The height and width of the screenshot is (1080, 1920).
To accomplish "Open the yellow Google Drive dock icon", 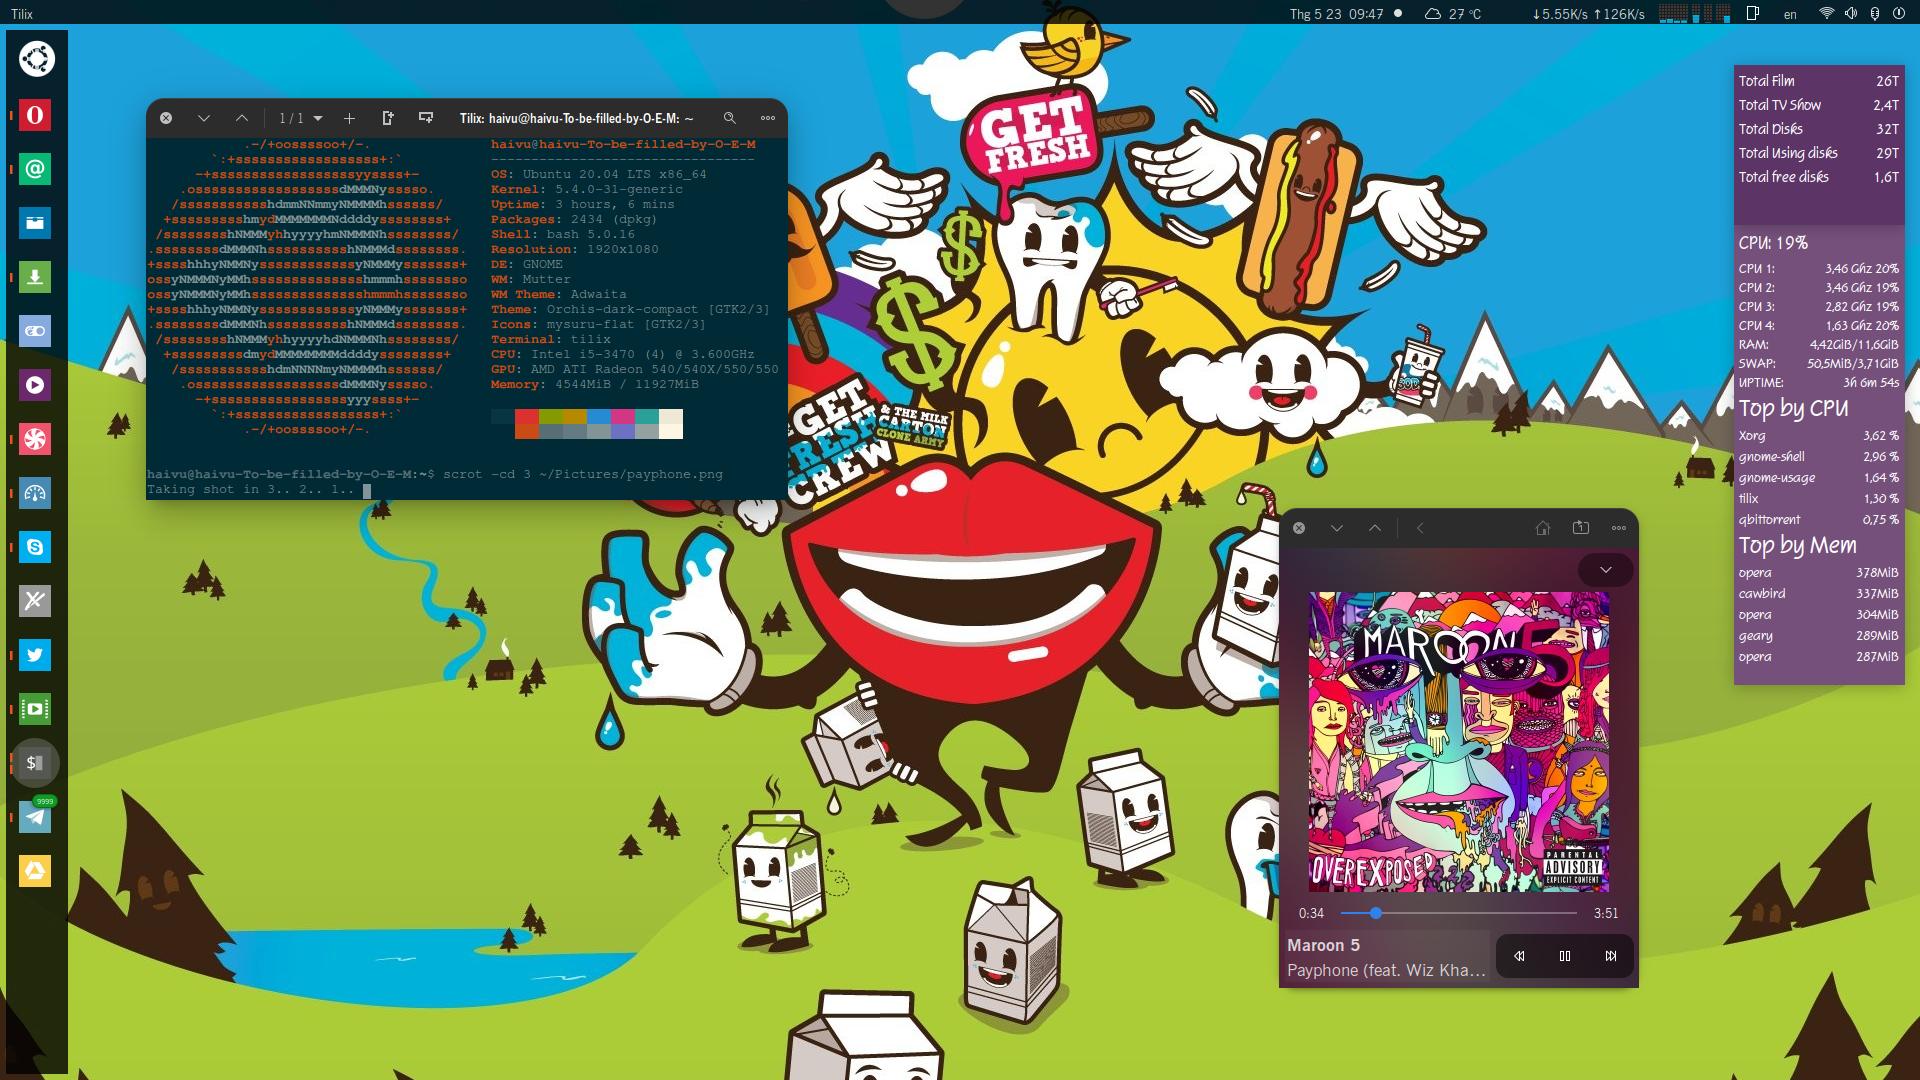I will 35,871.
